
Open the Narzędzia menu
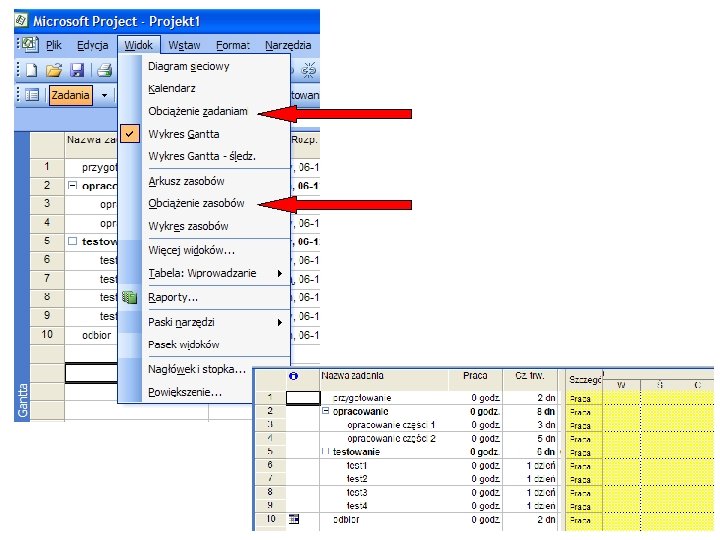pyautogui.click(x=288, y=45)
